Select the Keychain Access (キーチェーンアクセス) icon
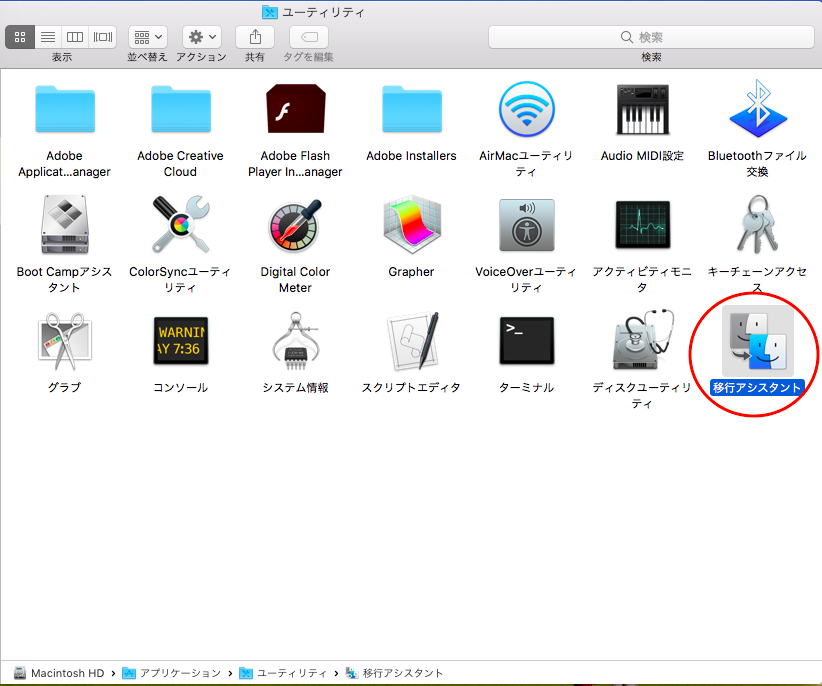Screen dimensions: 822x686 [757, 225]
